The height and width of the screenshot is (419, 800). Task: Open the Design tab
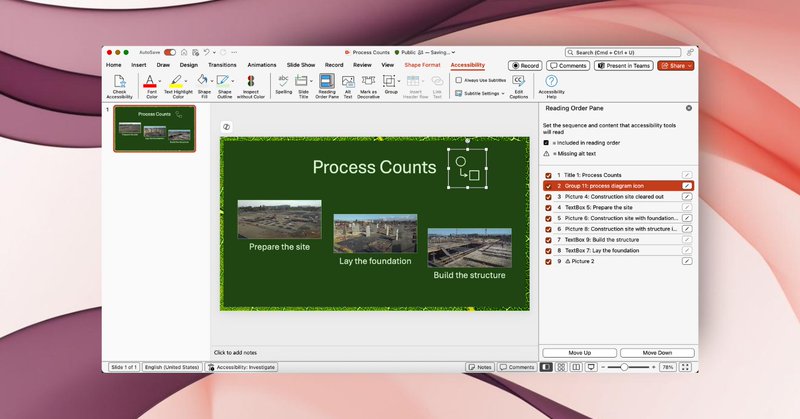point(188,65)
